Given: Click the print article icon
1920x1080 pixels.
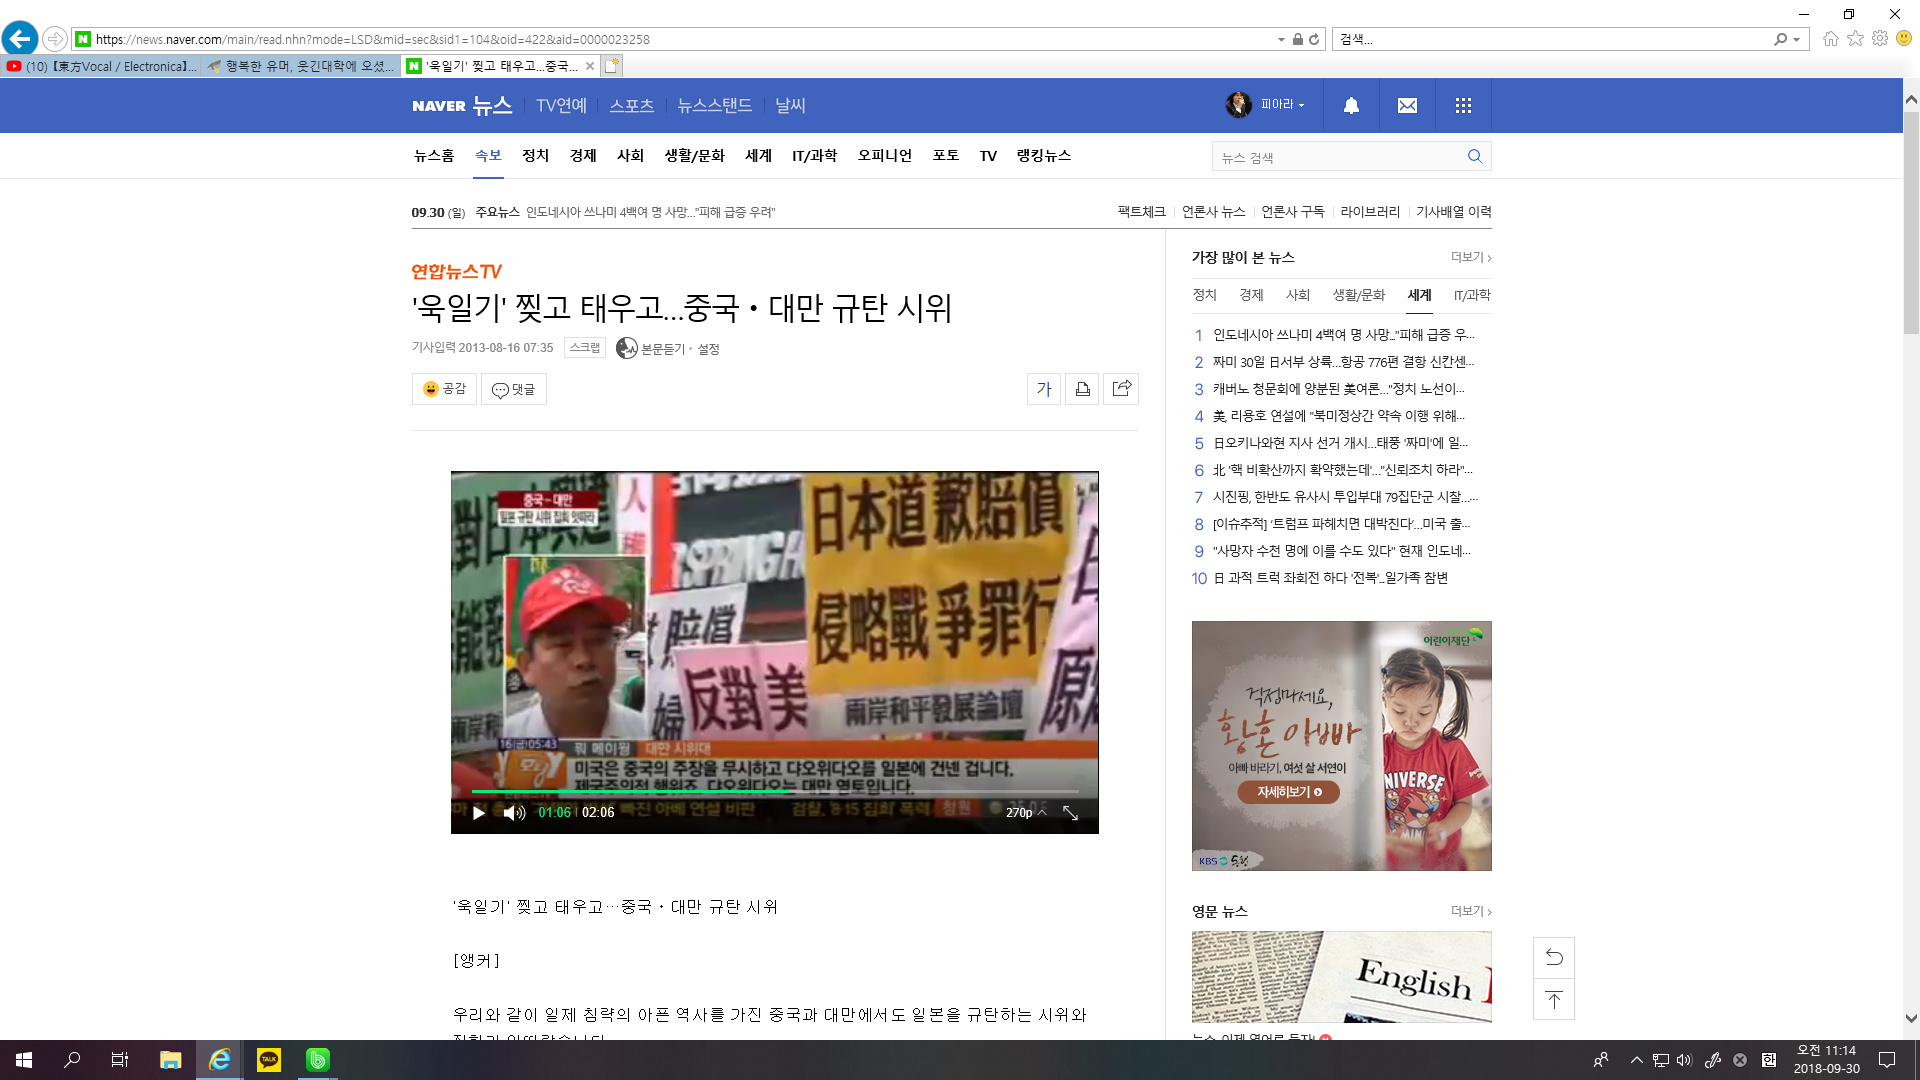Looking at the screenshot, I should pos(1082,389).
